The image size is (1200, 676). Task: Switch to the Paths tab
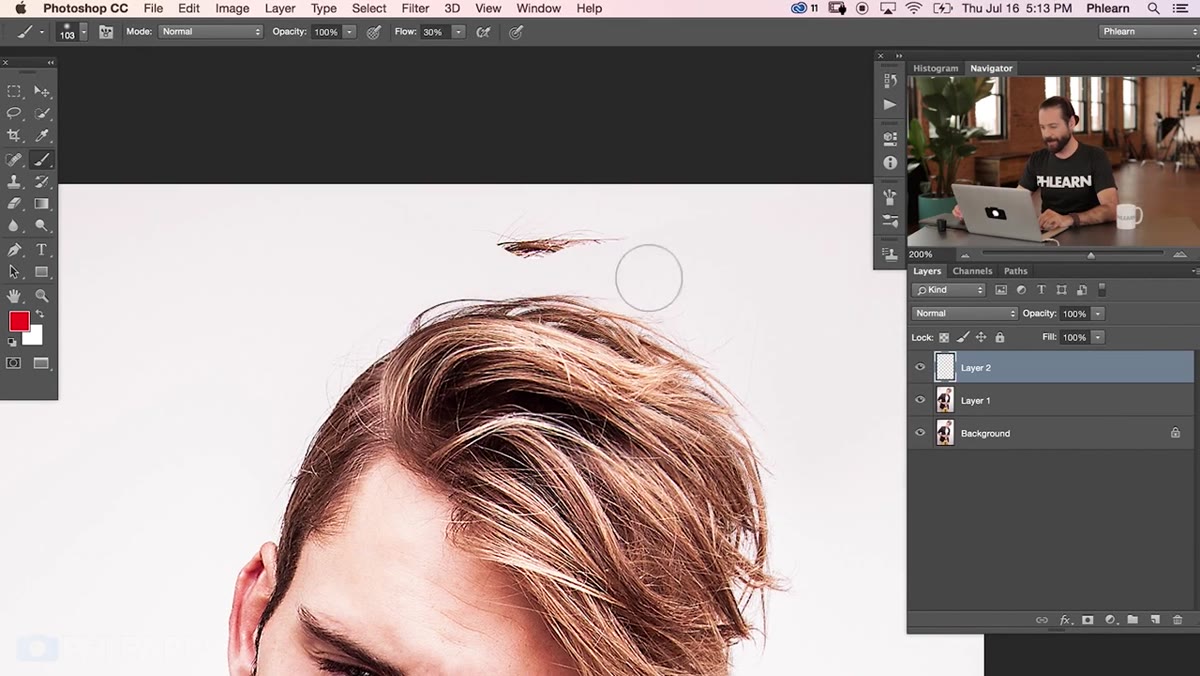tap(1015, 271)
